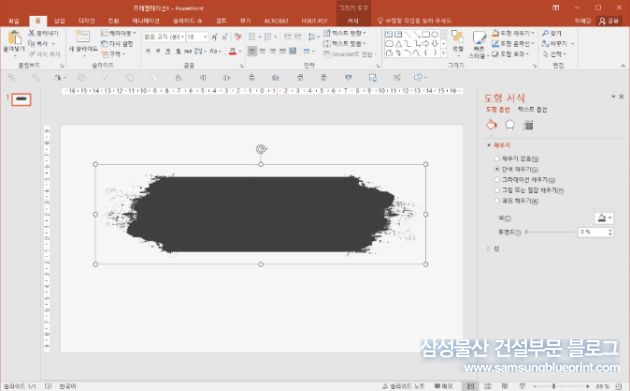Open Text Direction (텍스트 방향) dropdown
The image size is (630, 391).
(x=345, y=33)
